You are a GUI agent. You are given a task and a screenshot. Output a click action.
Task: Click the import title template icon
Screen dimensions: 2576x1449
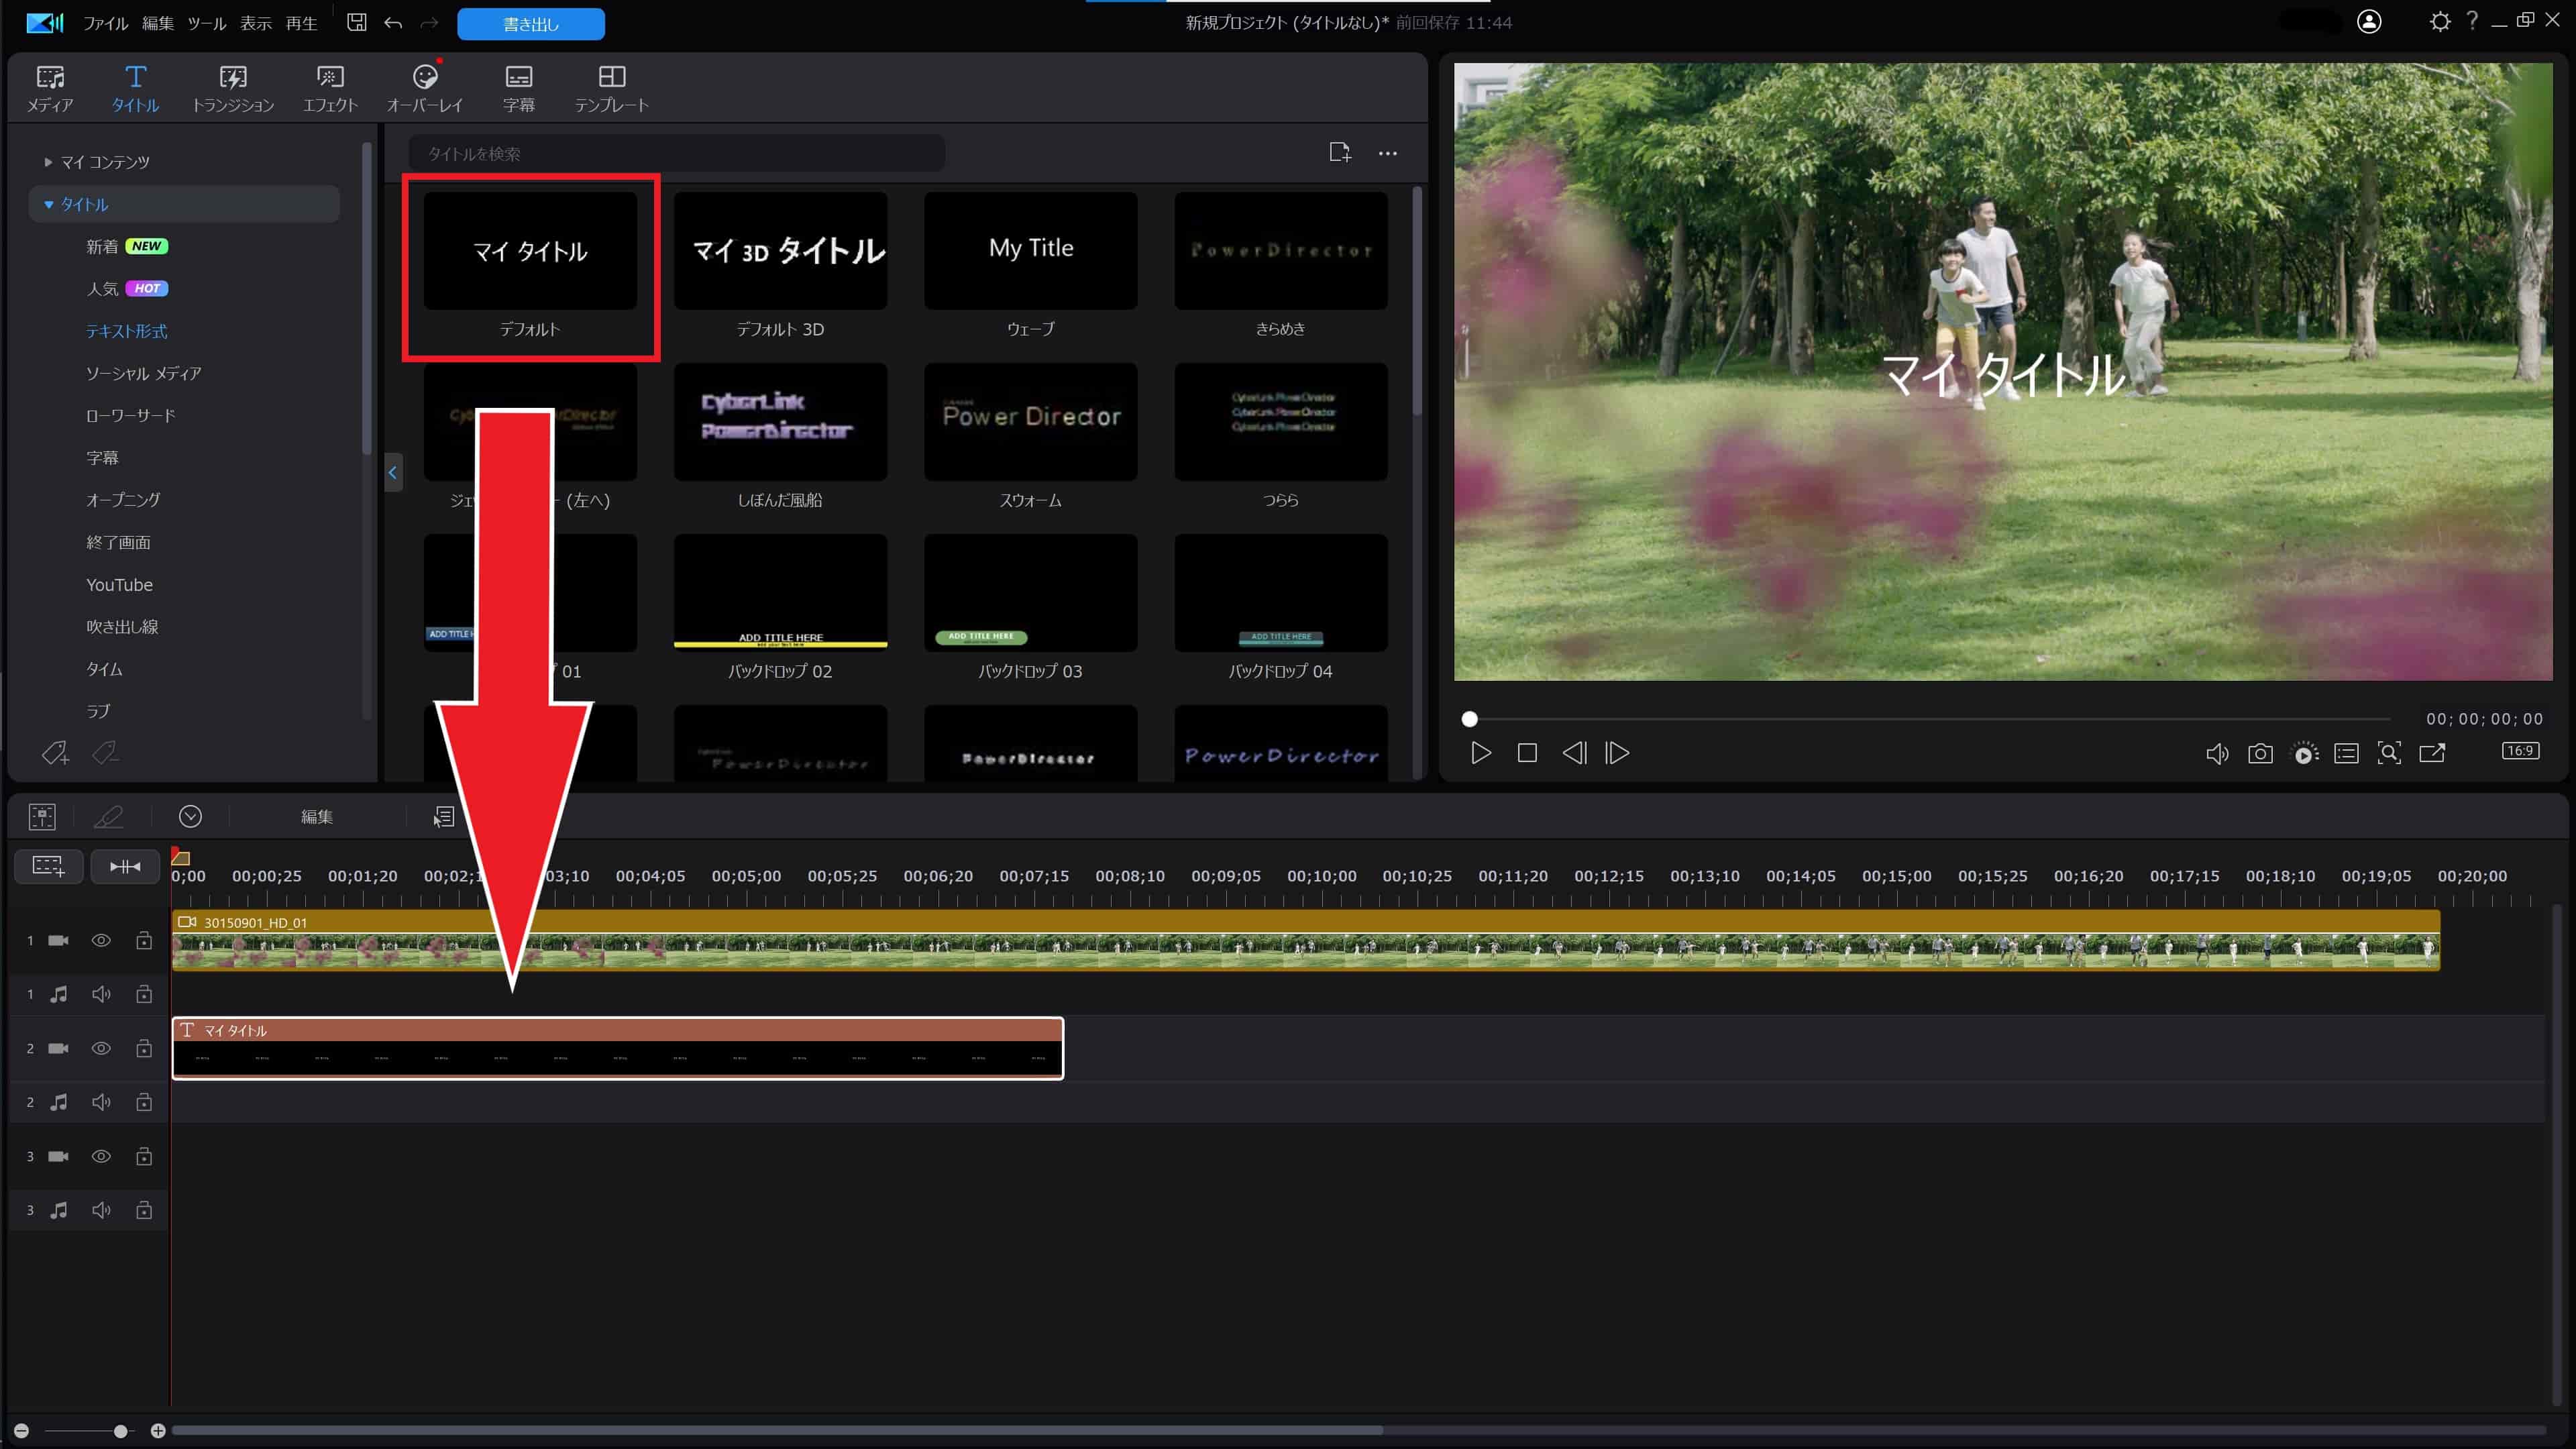[1340, 152]
